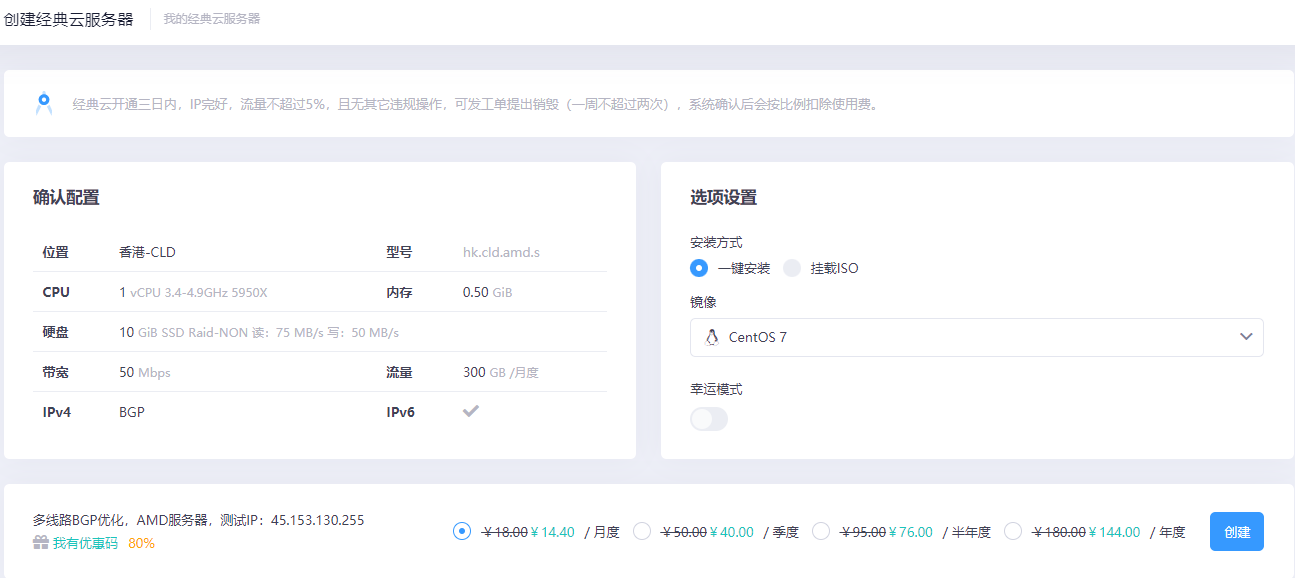Image resolution: width=1295 pixels, height=578 pixels.
Task: Click the rocket icon in notice banner
Action: [x=44, y=103]
